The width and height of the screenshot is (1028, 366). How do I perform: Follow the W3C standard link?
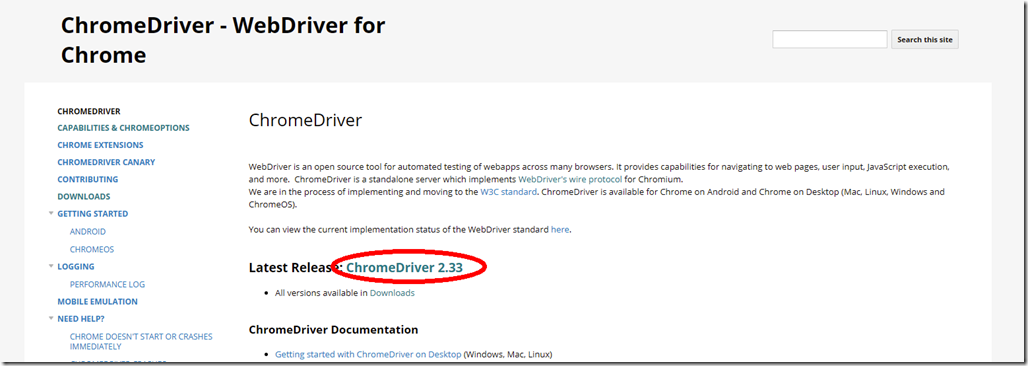point(509,192)
